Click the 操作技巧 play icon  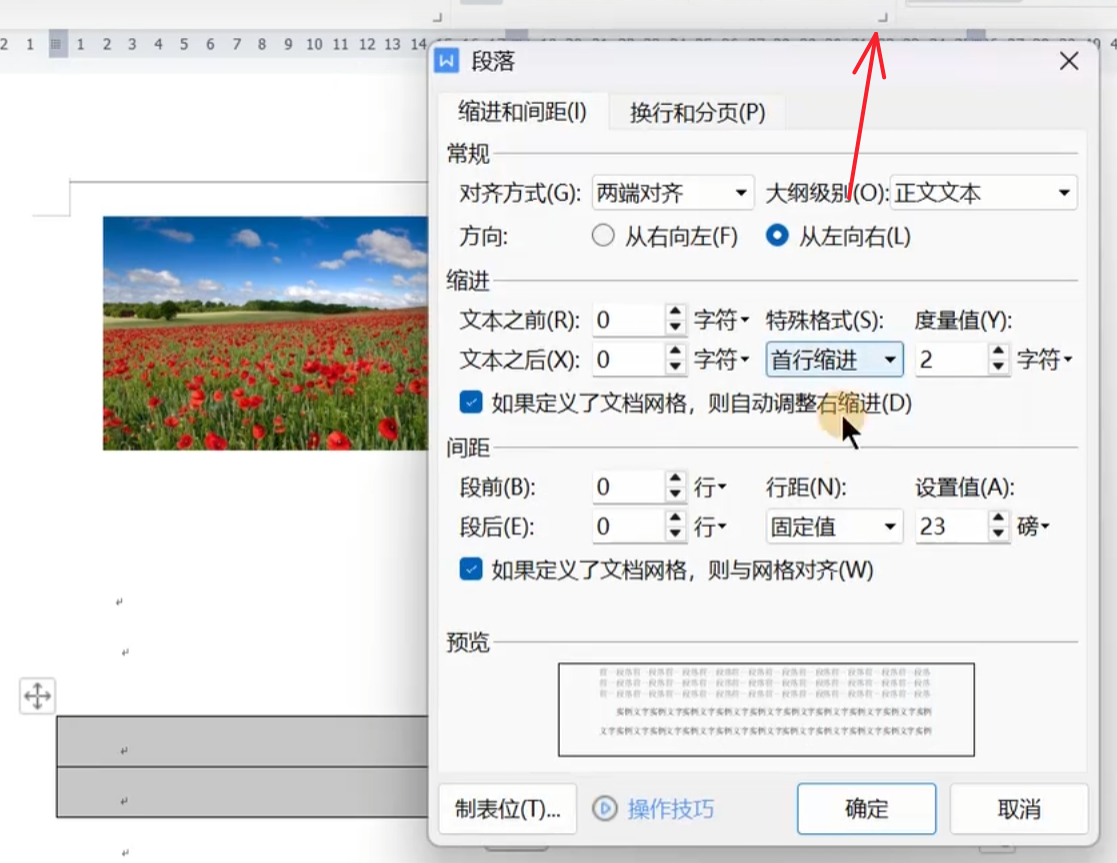tap(605, 809)
